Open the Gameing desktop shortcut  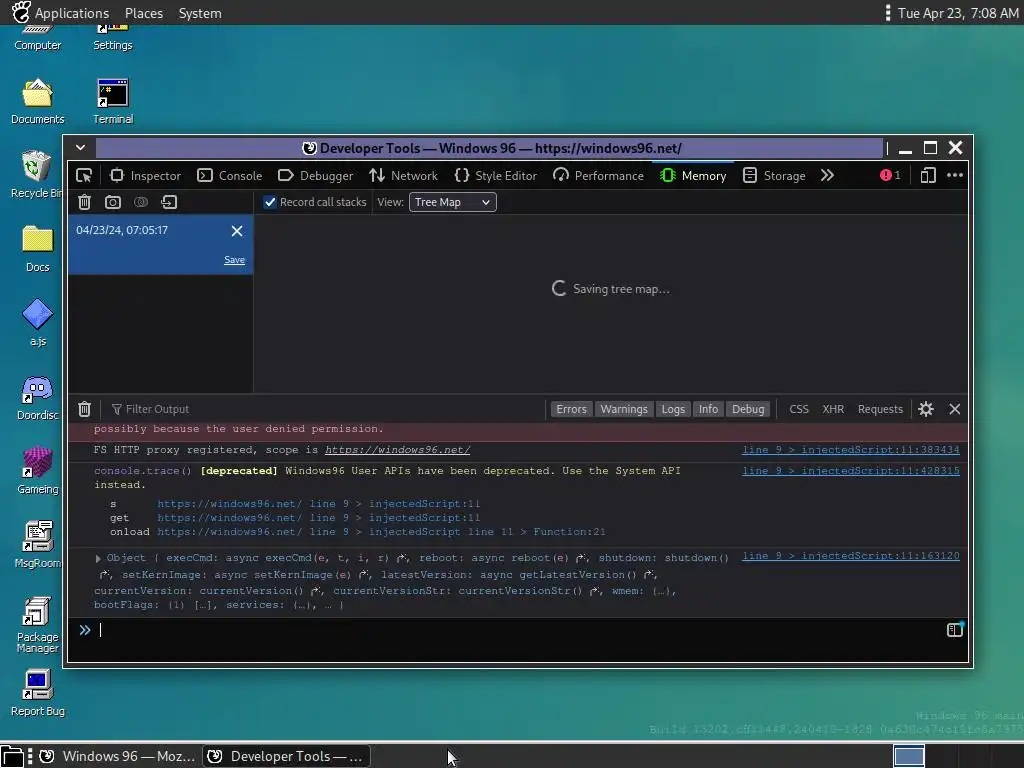(x=37, y=471)
